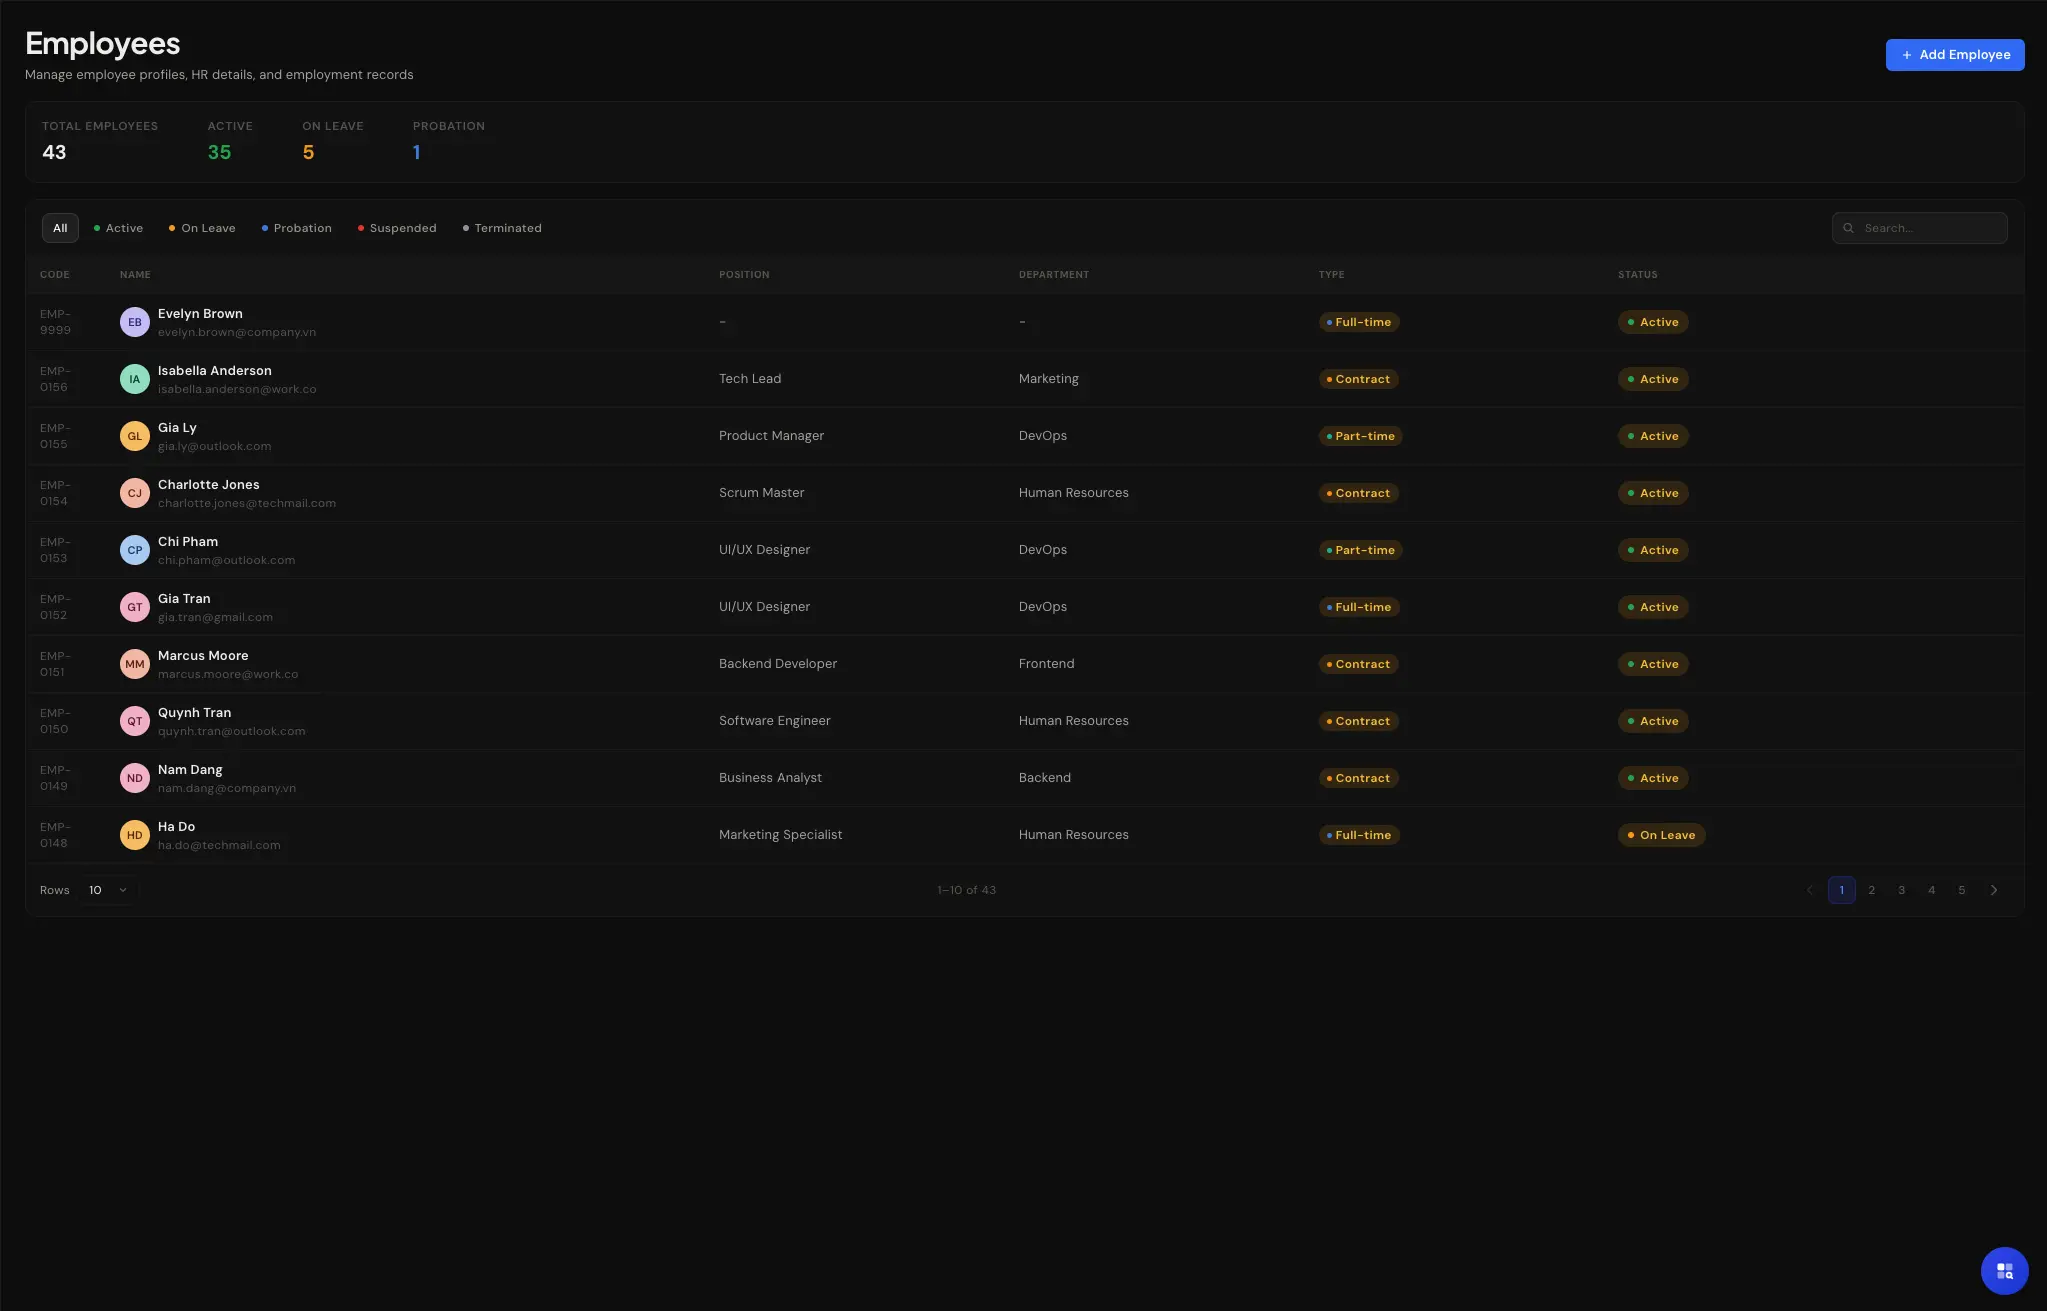The height and width of the screenshot is (1311, 2047).
Task: Click the Add Employee button
Action: click(x=1954, y=55)
